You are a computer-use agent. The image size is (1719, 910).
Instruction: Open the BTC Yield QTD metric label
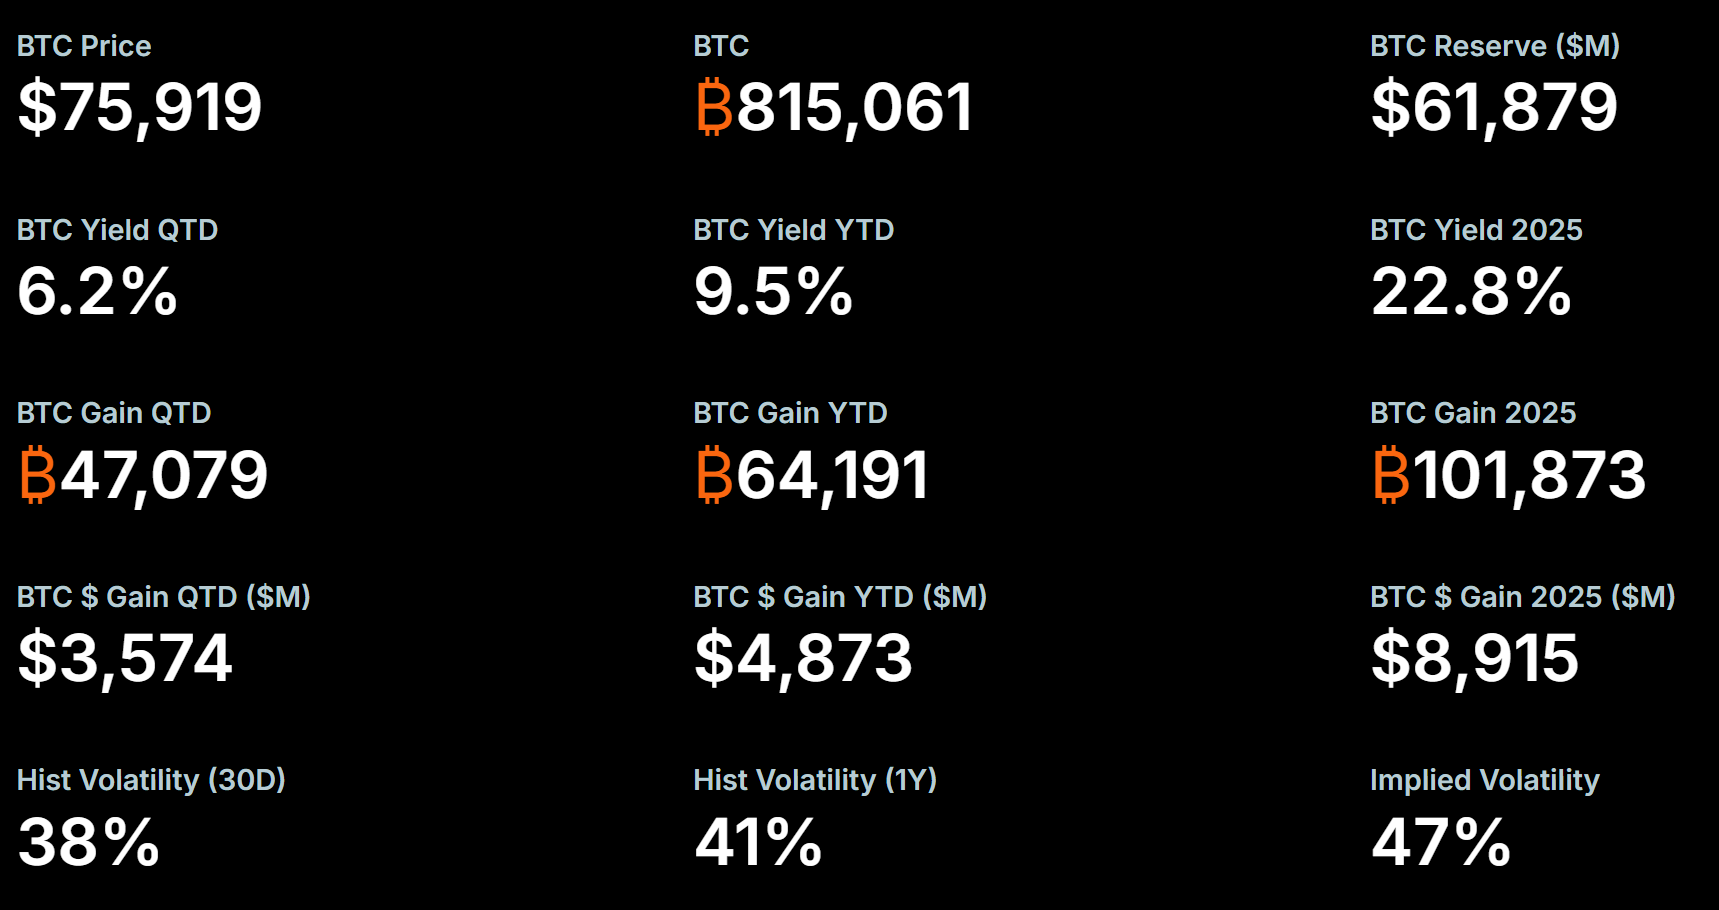(117, 230)
